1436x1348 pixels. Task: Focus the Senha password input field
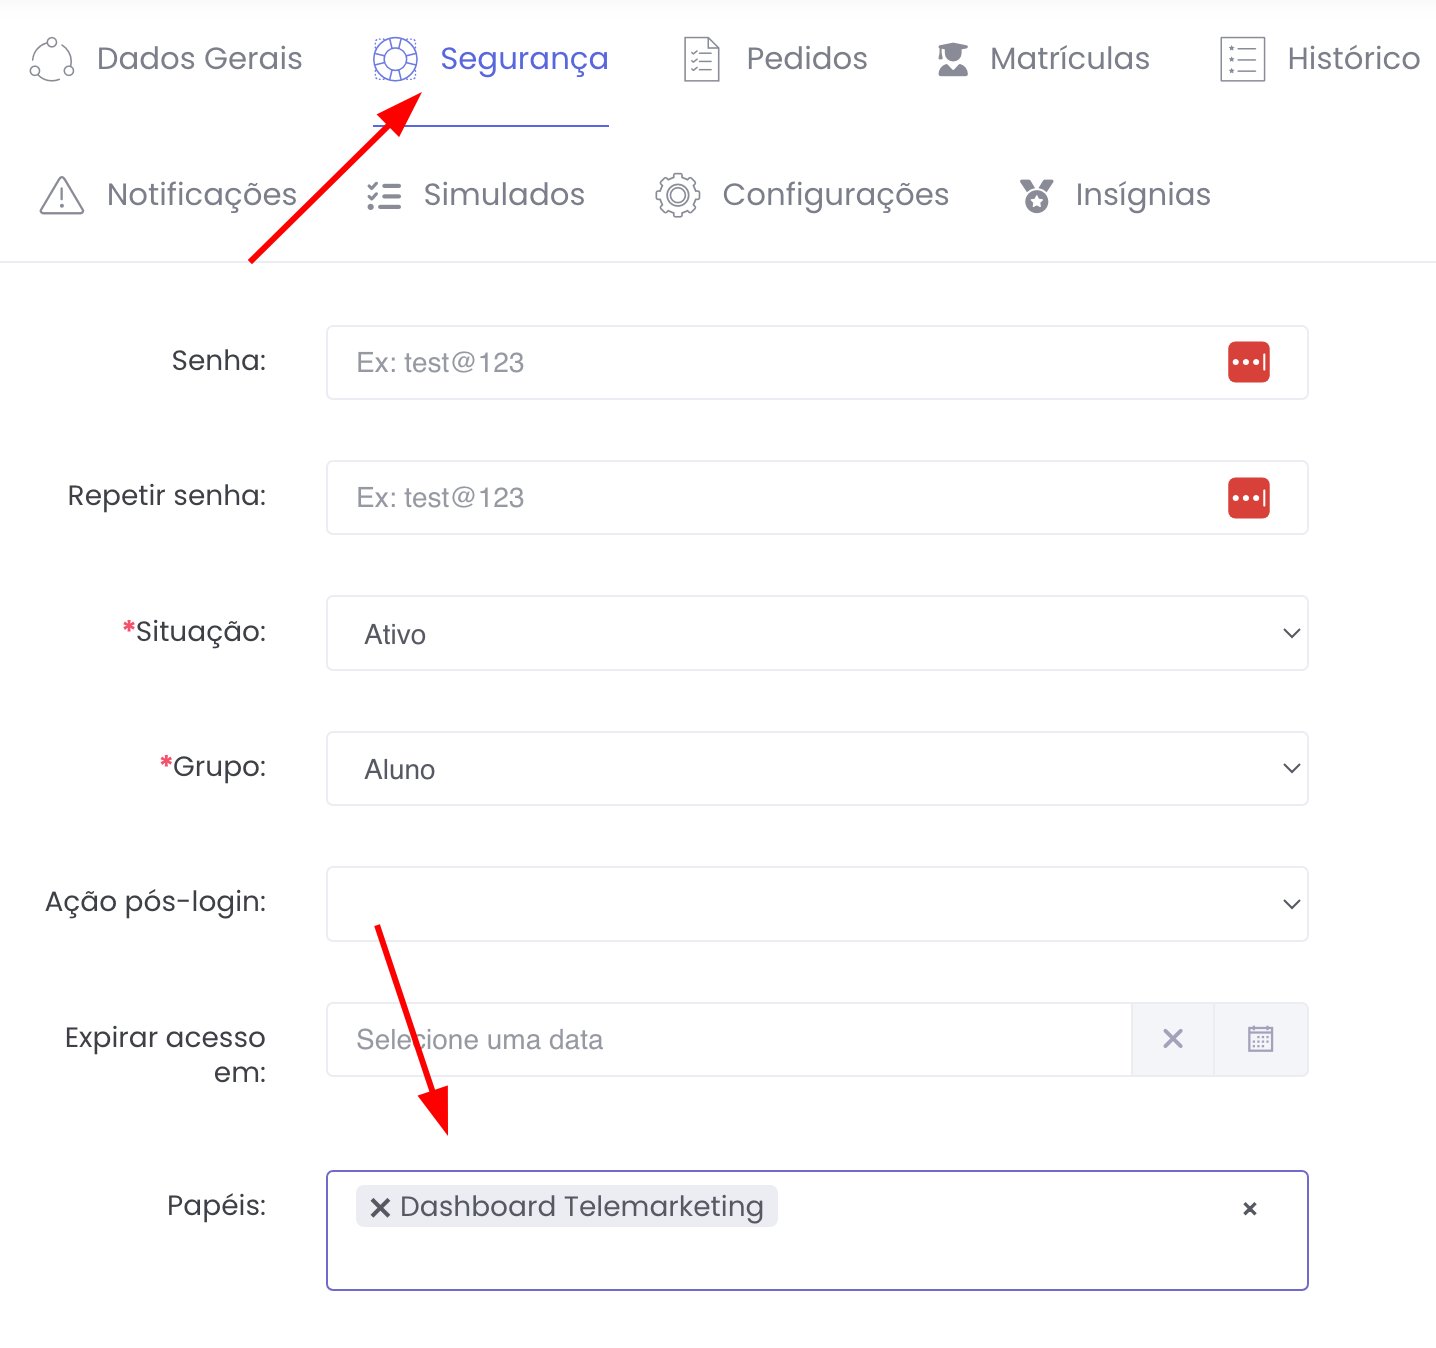click(x=770, y=362)
